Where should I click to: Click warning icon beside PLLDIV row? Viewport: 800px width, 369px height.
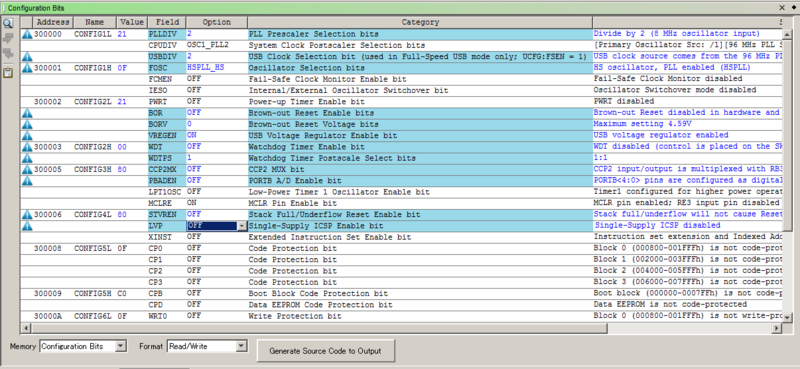coord(27,34)
